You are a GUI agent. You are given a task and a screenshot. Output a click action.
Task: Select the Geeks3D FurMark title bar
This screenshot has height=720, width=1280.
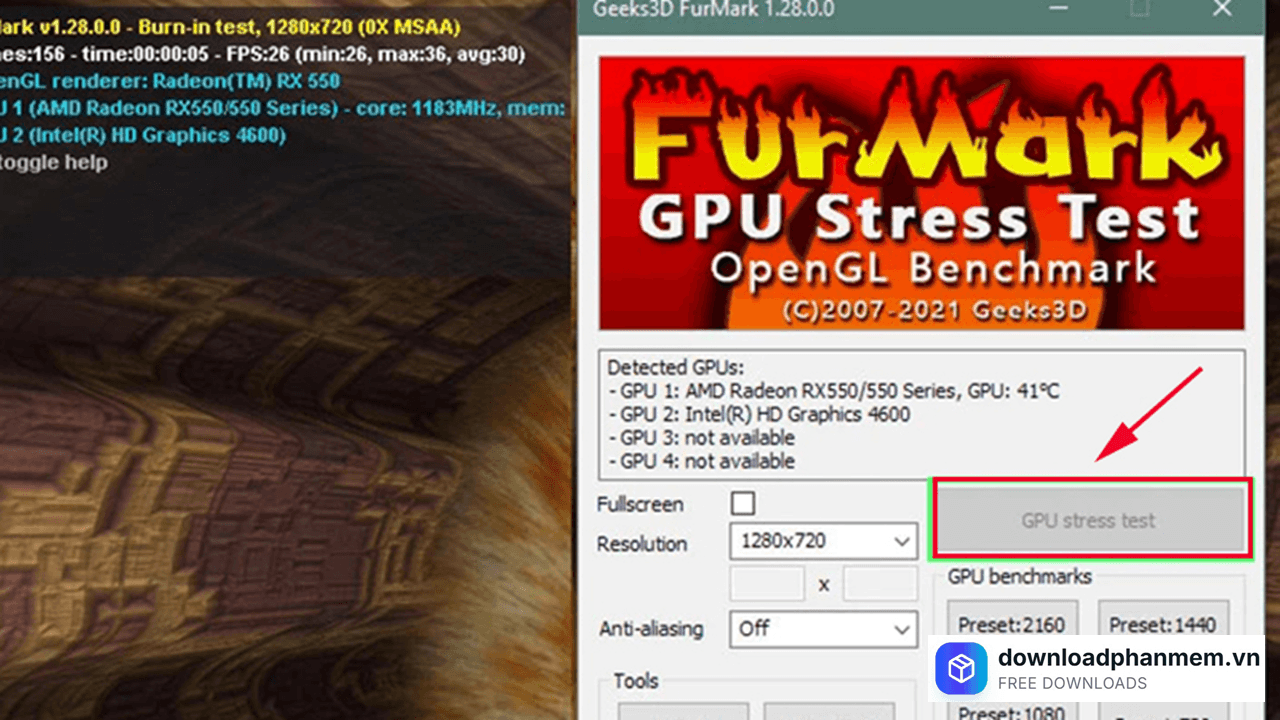712,10
